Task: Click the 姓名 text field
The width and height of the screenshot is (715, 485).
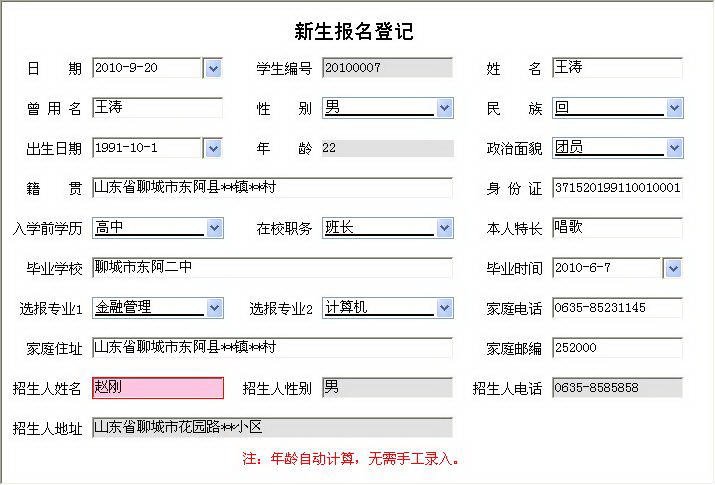Action: [x=617, y=68]
